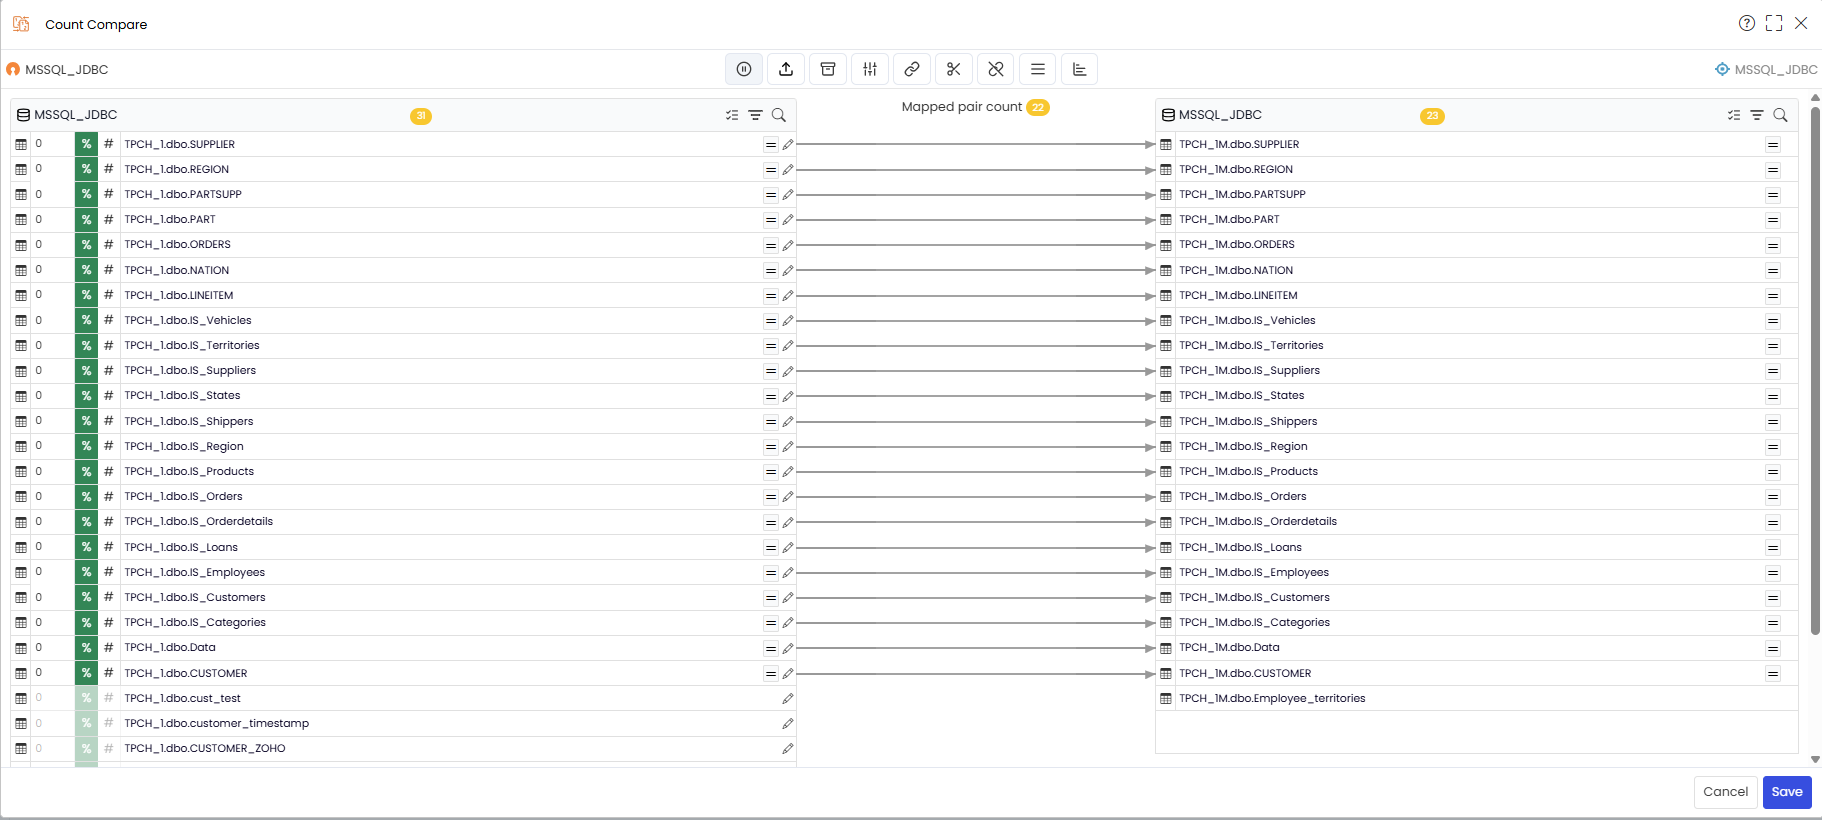
Task: Click the pencil edit icon for TPCH_1.dbo.NATION
Action: [x=788, y=270]
